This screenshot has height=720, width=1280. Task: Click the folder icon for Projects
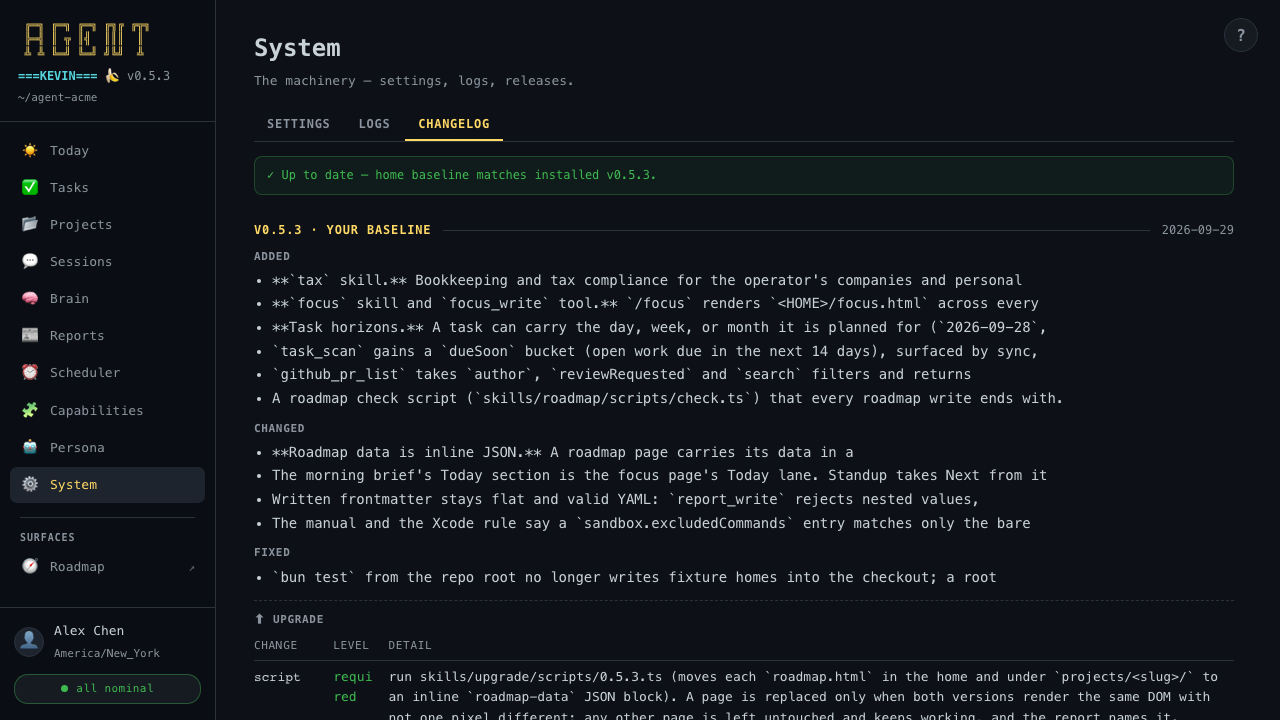[30, 224]
